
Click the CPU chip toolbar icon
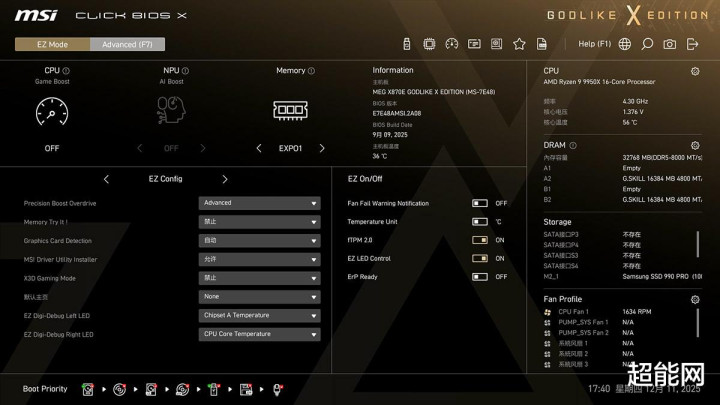429,44
